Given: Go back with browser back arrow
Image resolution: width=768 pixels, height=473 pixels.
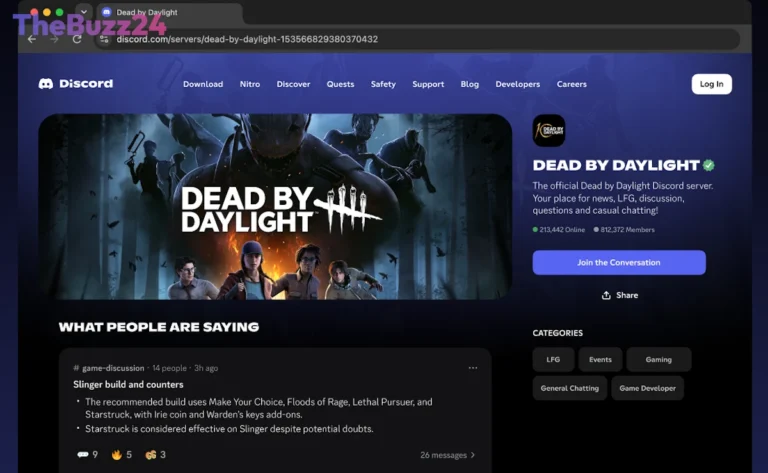Looking at the screenshot, I should coord(32,39).
